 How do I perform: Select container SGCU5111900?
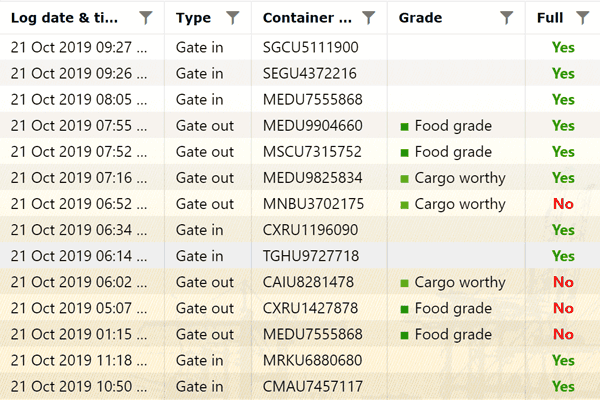pos(310,47)
